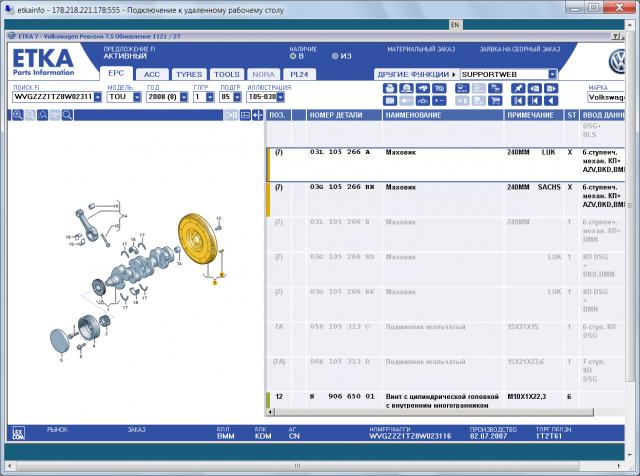This screenshot has width=640, height=476.
Task: Click the help question mark in ETKA title bar
Action: (616, 36)
